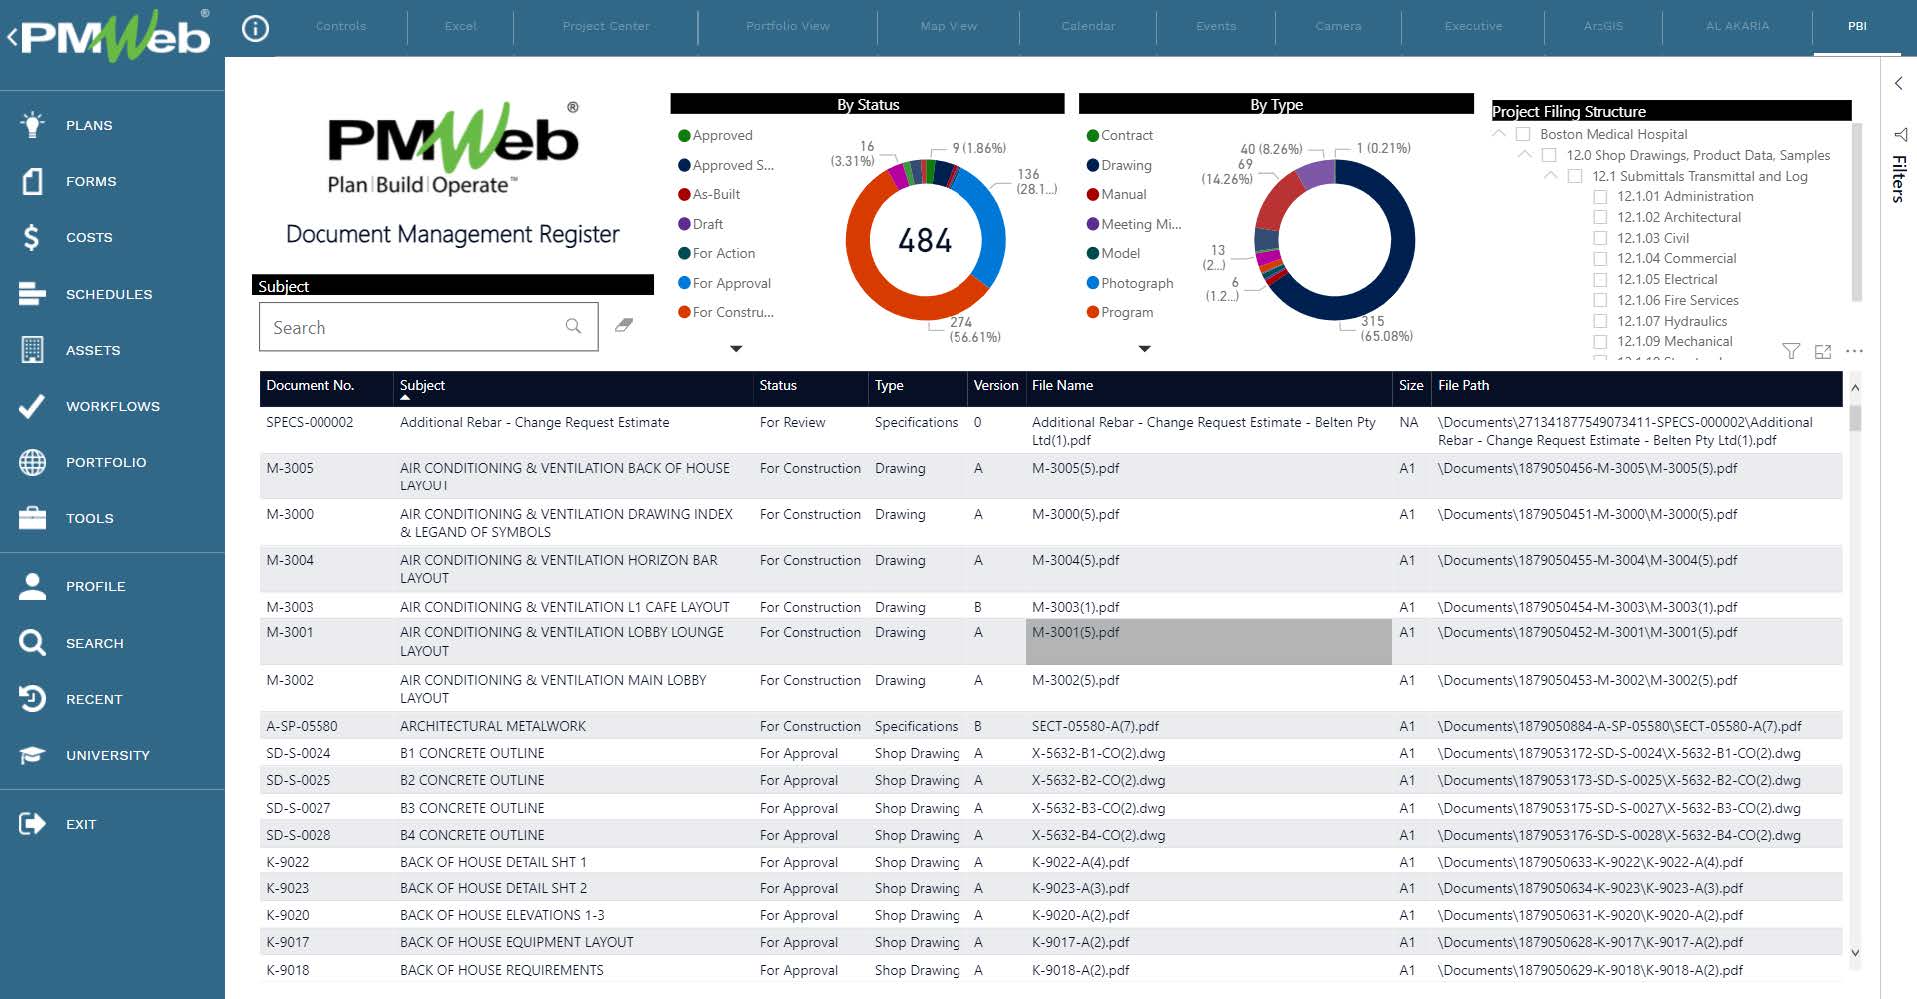
Task: Click the share icon above Filters pane
Action: click(x=1900, y=134)
